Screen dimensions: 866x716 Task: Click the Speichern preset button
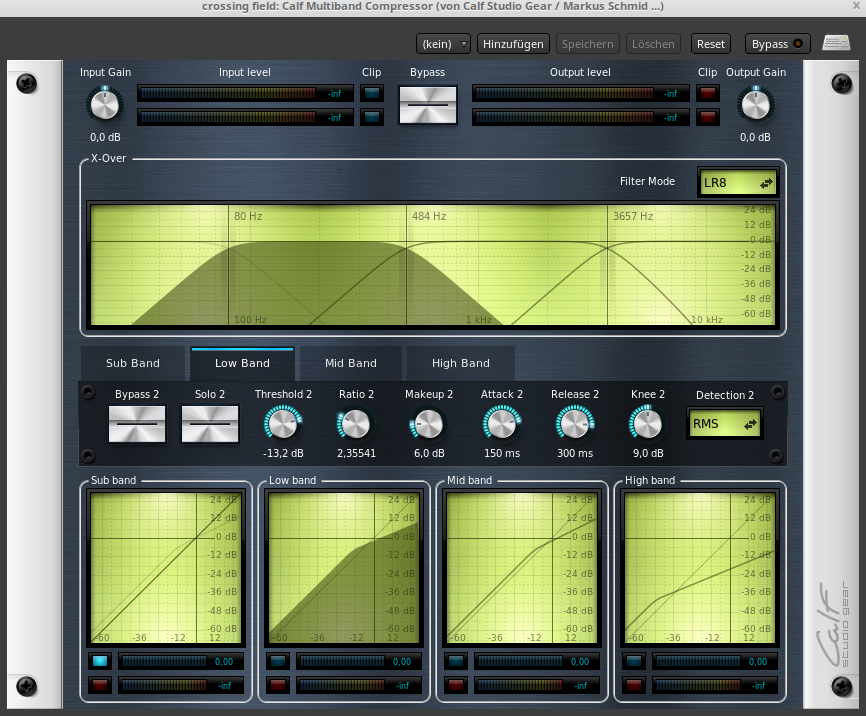tap(587, 44)
